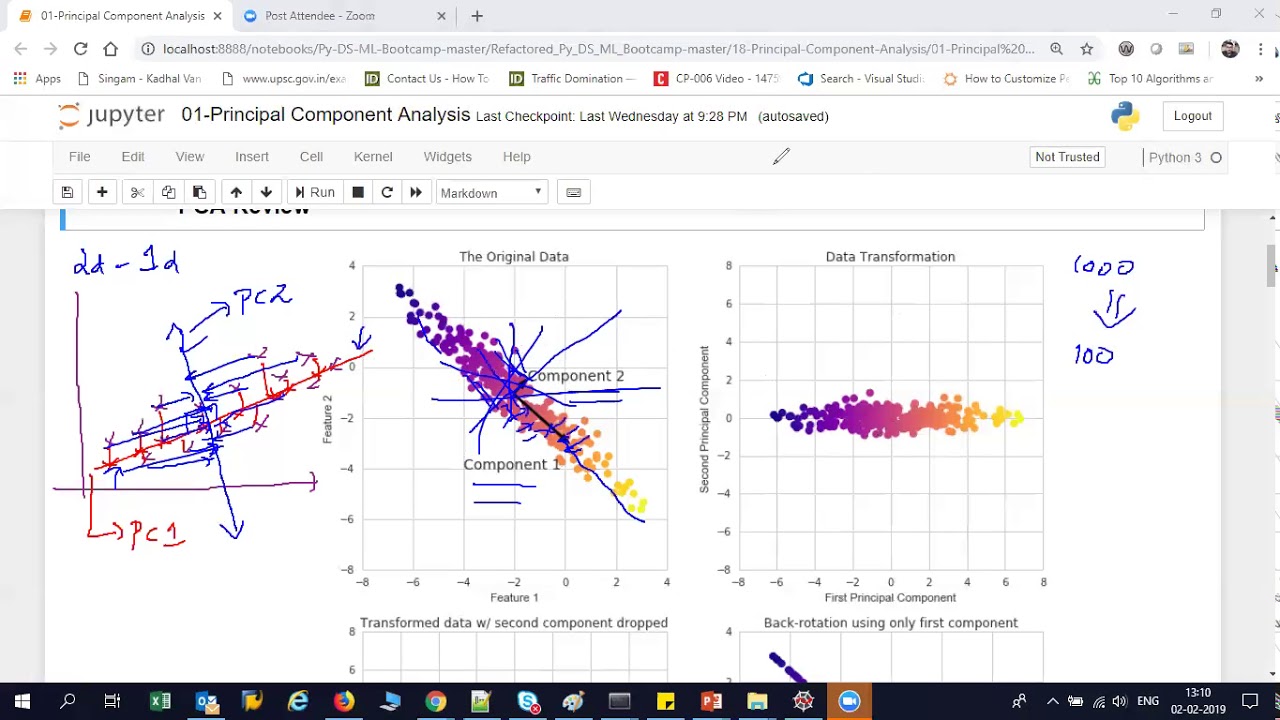Open Top 10 Algorithms bookmark
The height and width of the screenshot is (720, 1280).
click(1151, 78)
